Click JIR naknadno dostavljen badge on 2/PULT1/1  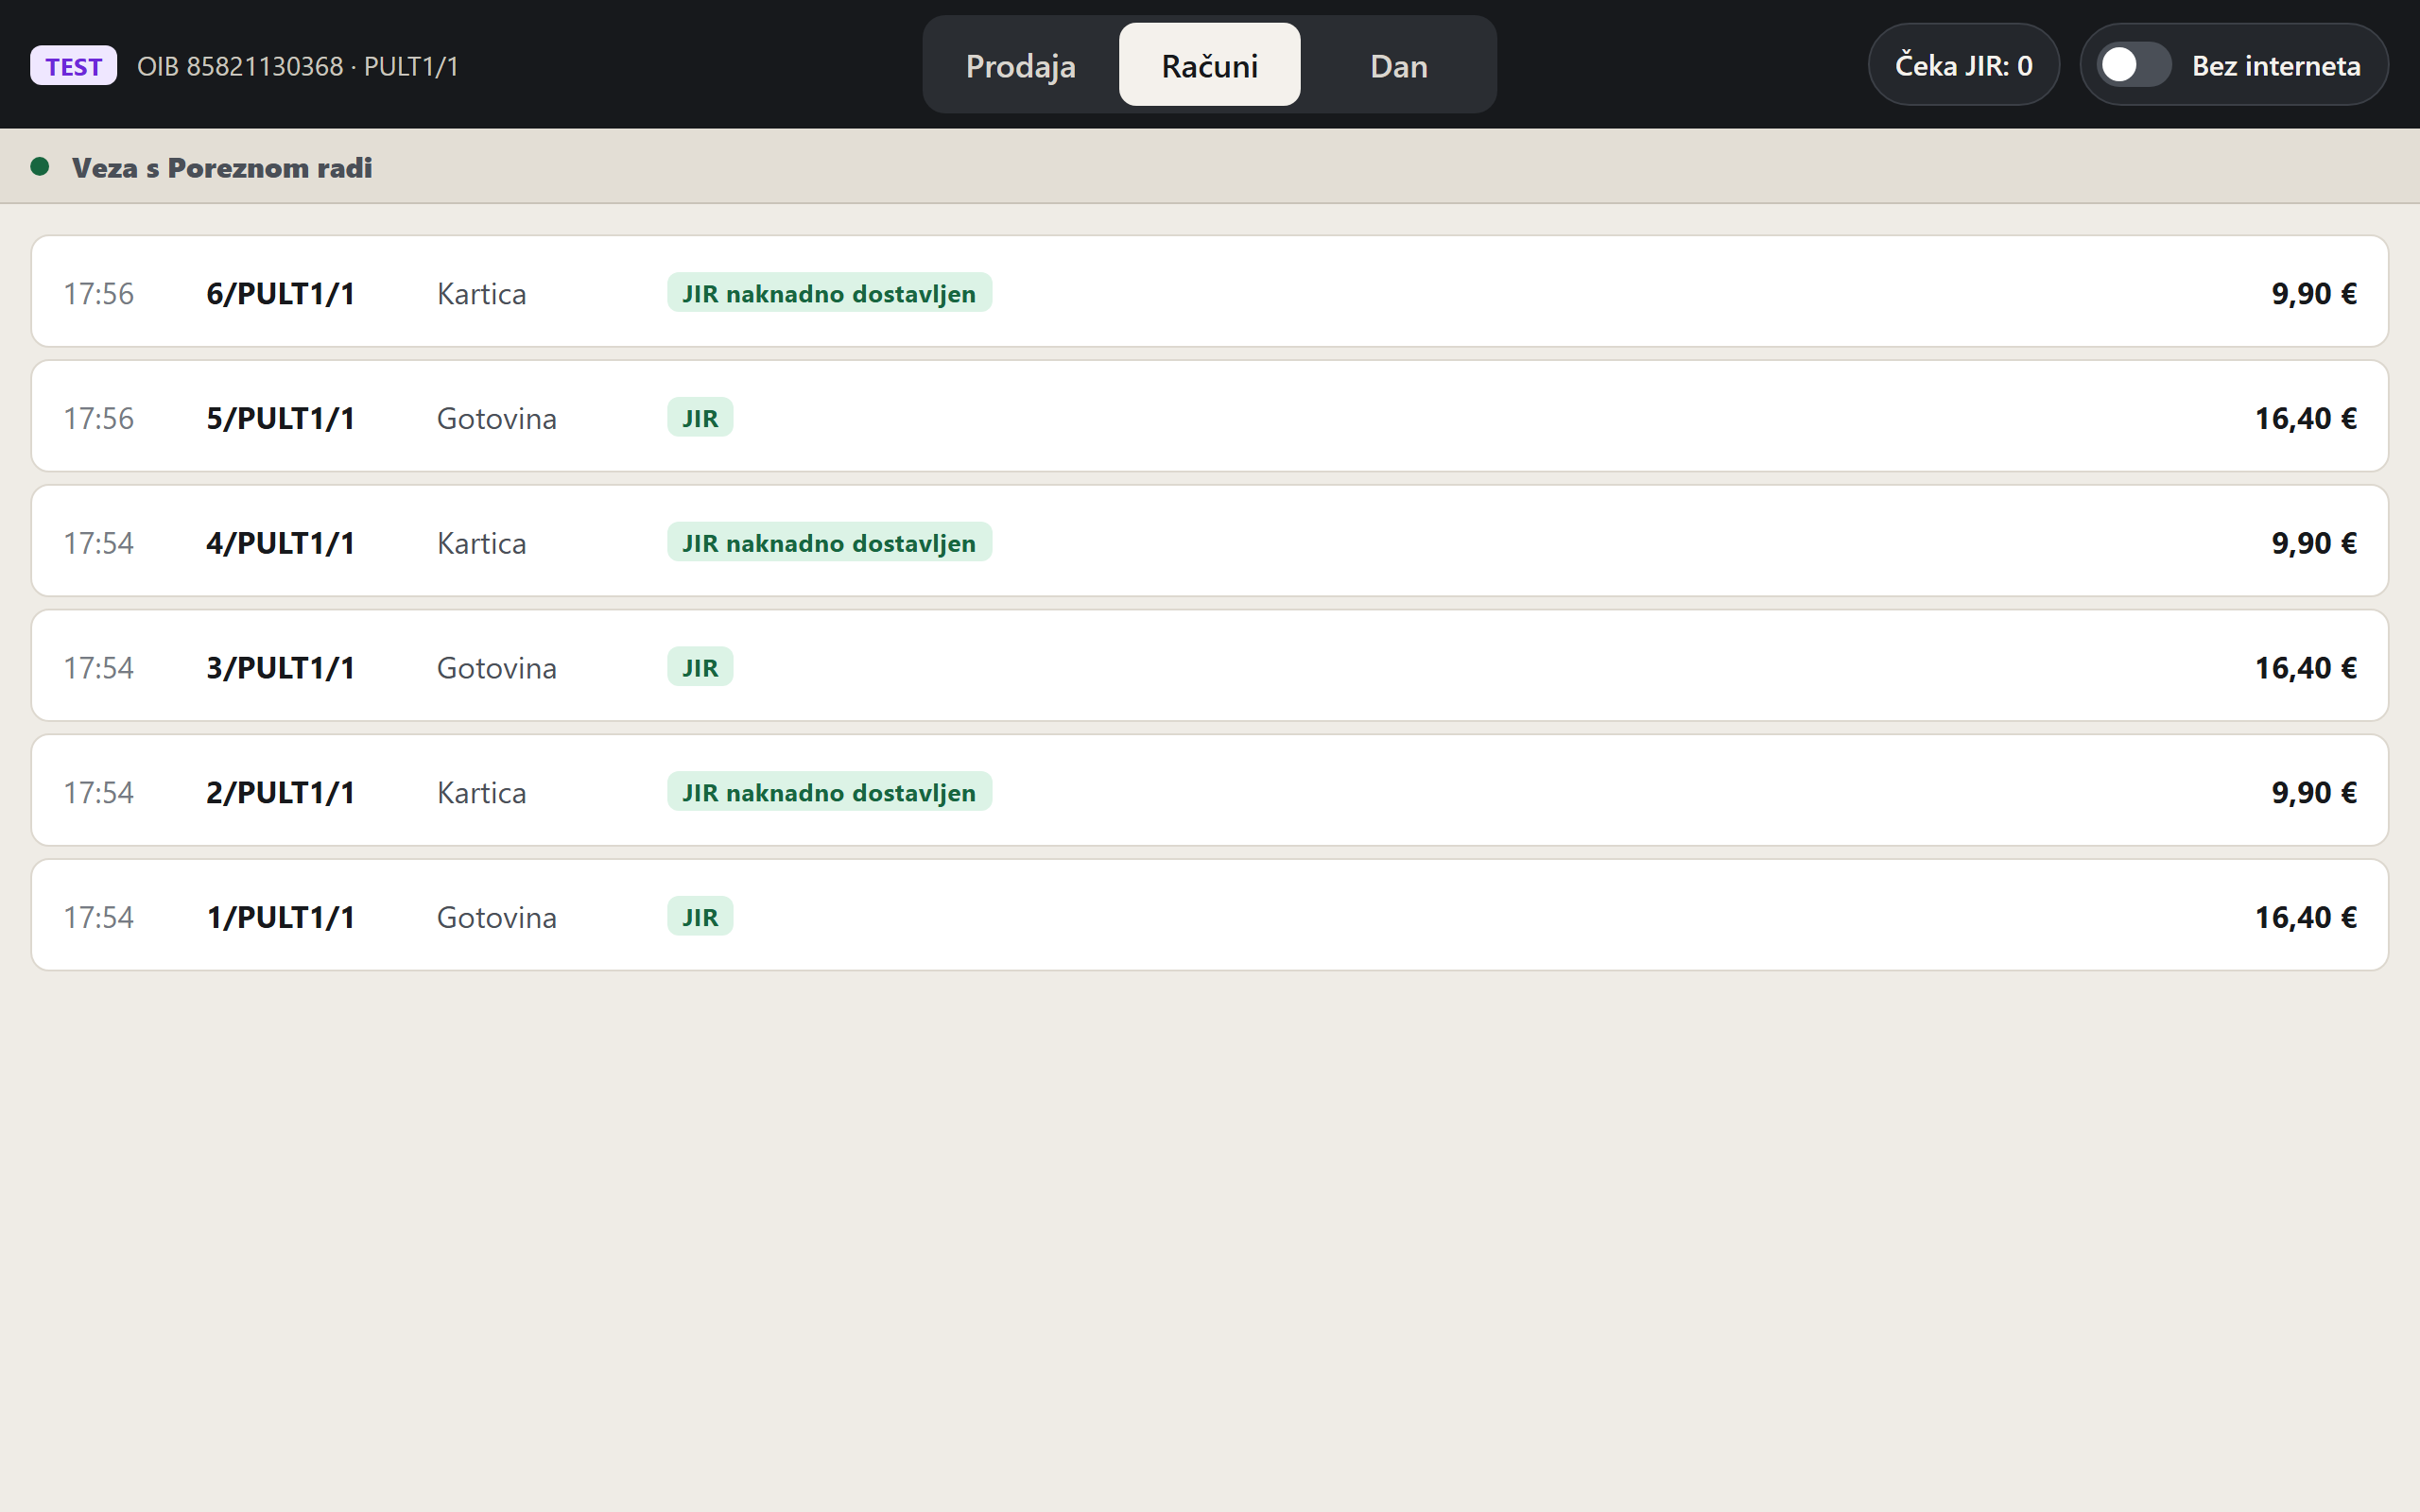[829, 792]
